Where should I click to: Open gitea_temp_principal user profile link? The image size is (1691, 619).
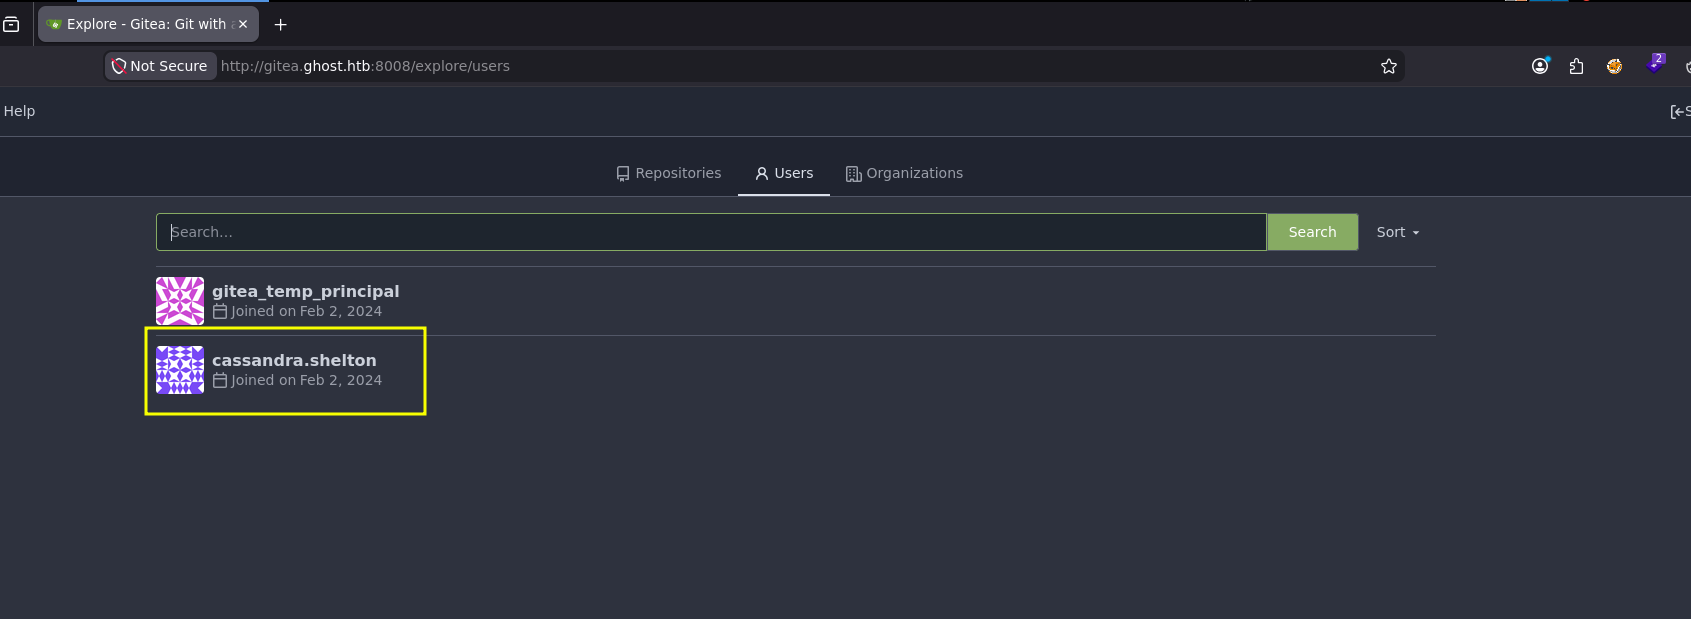point(305,291)
